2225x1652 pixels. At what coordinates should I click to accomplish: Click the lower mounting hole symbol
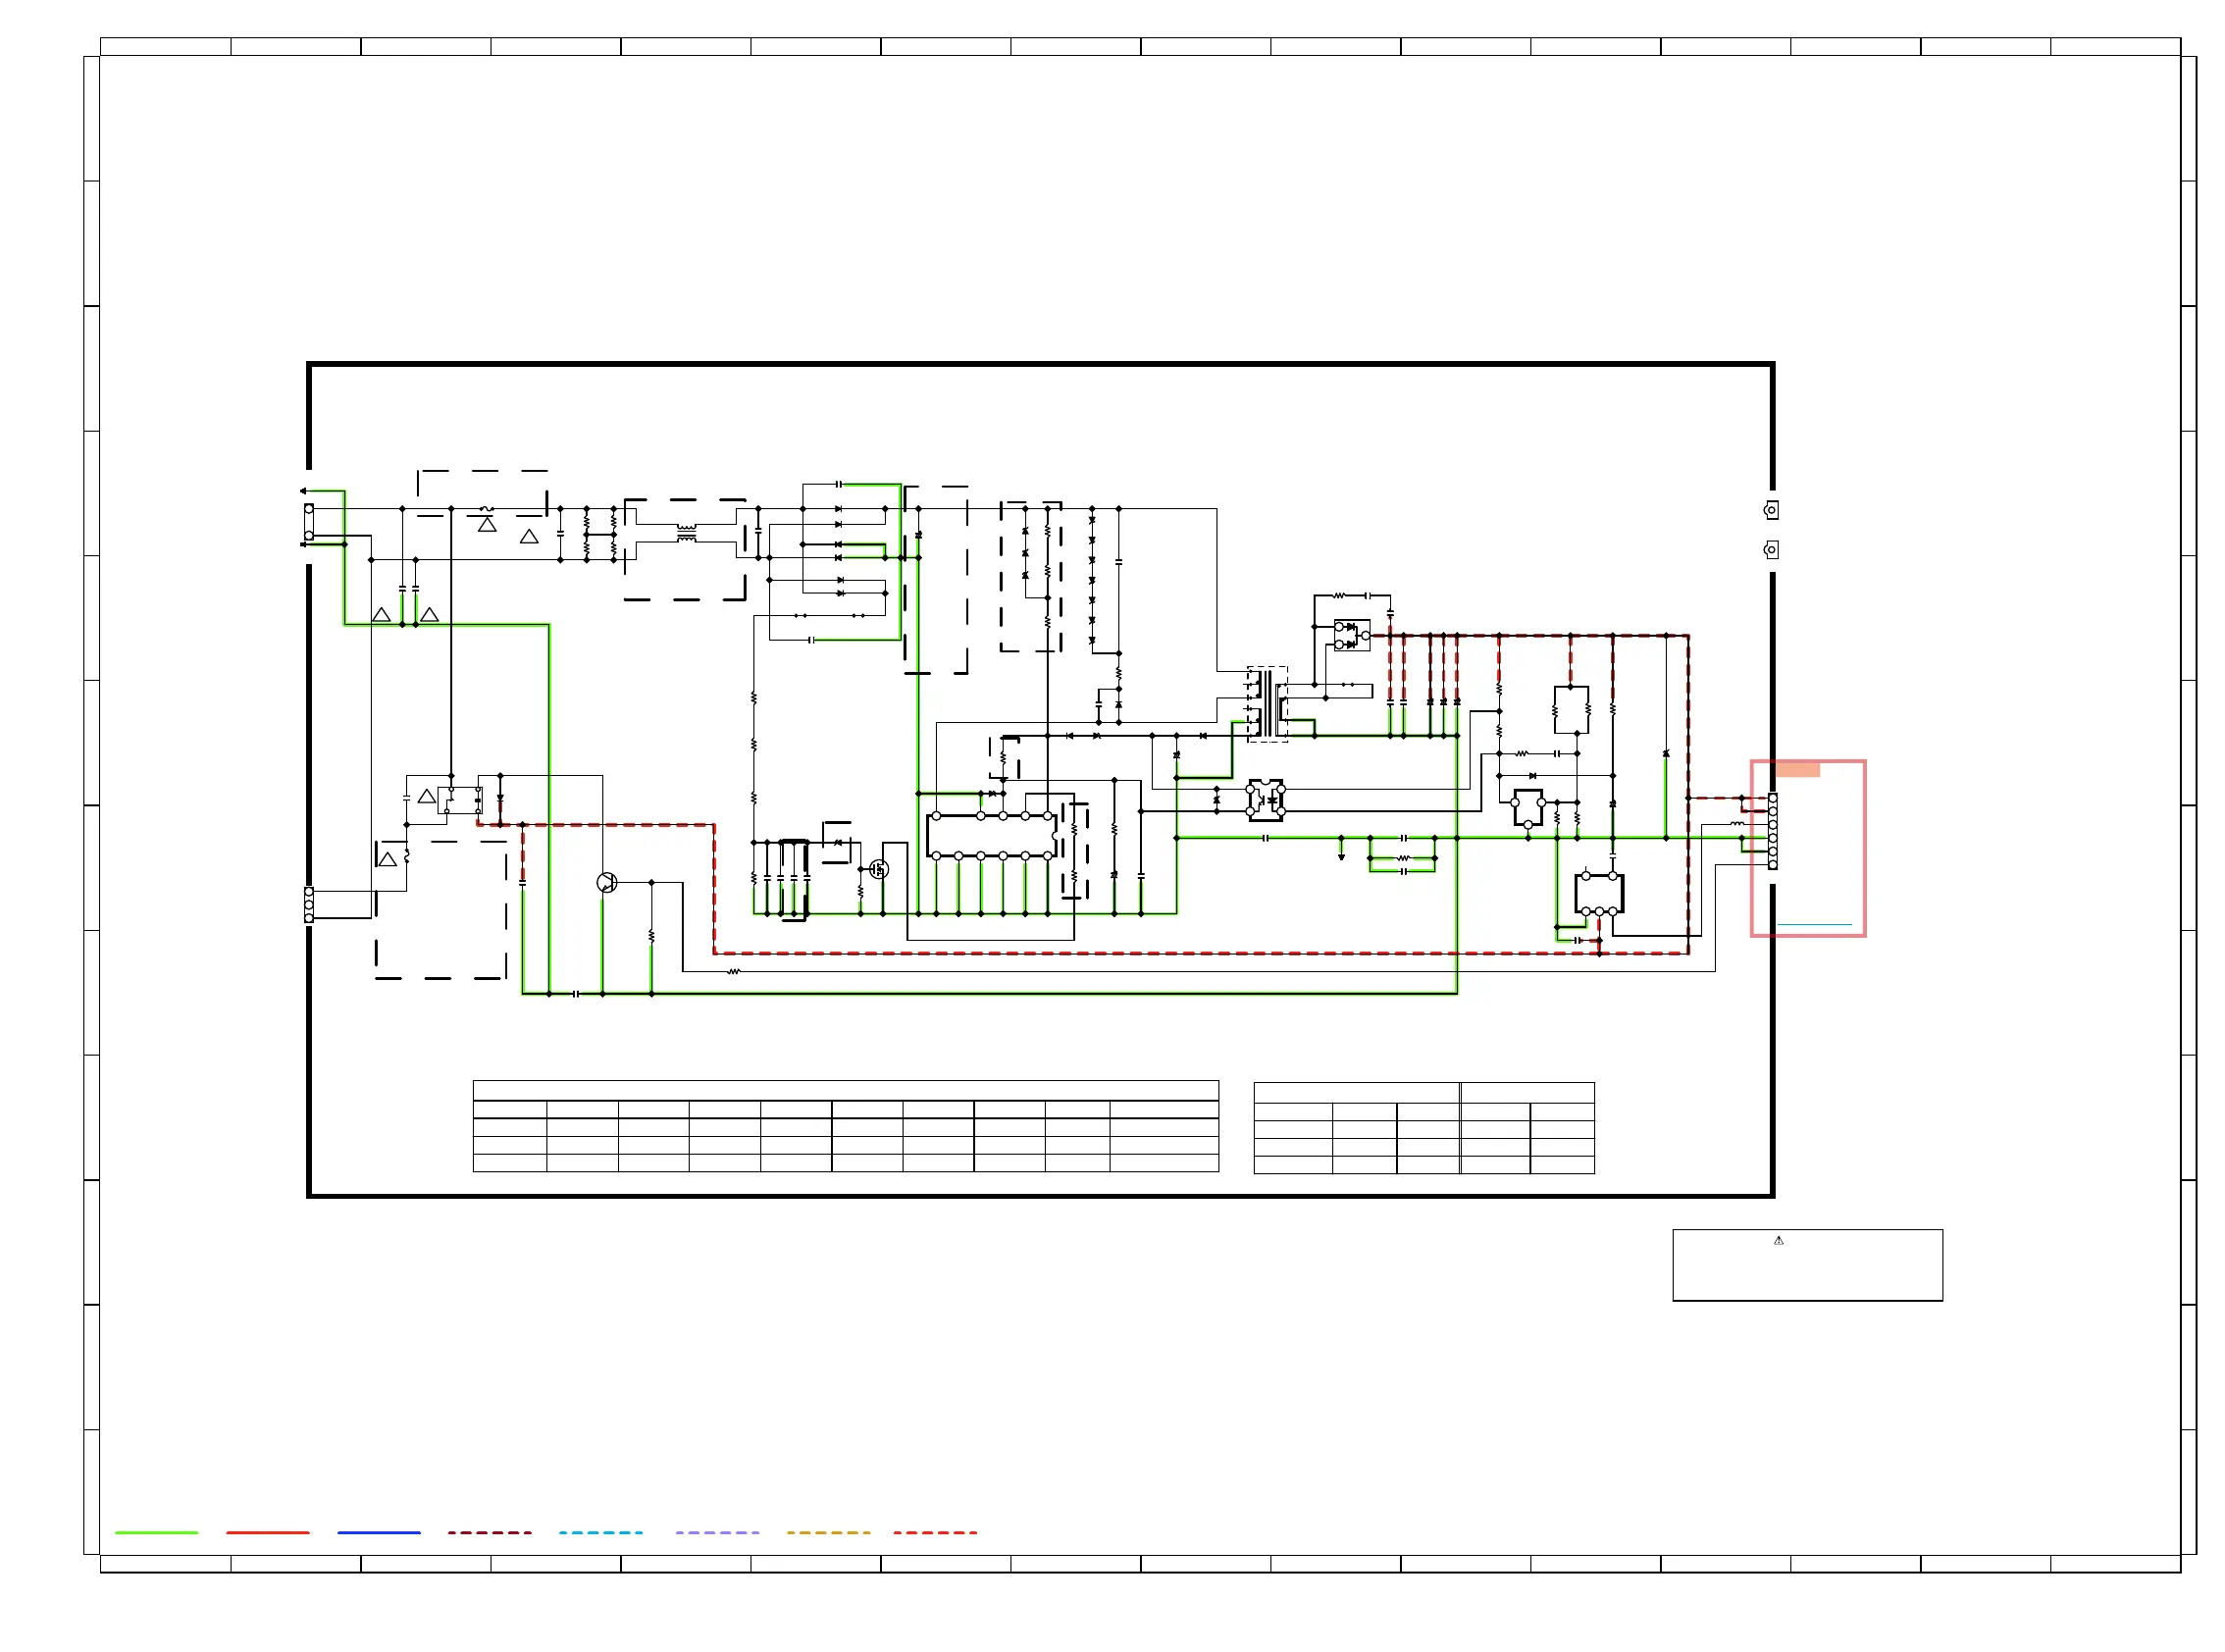pyautogui.click(x=1771, y=550)
